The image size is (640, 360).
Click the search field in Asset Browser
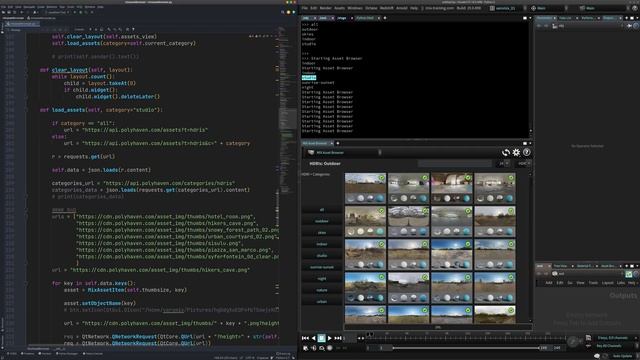click(455, 163)
